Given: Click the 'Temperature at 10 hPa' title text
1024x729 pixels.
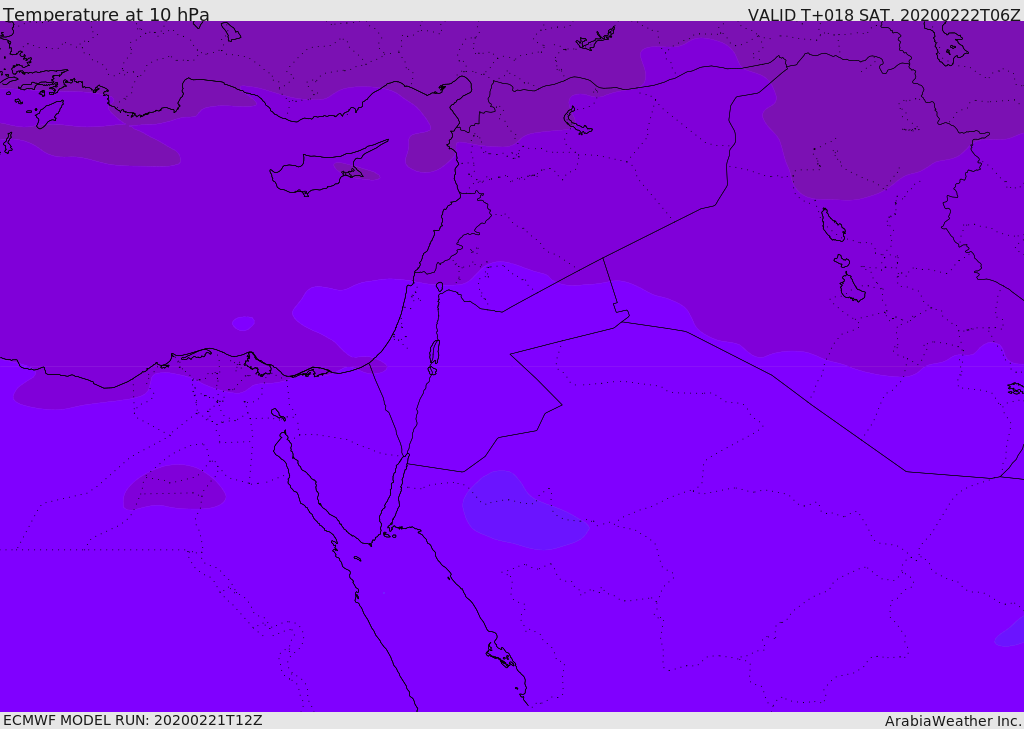Looking at the screenshot, I should point(106,14).
